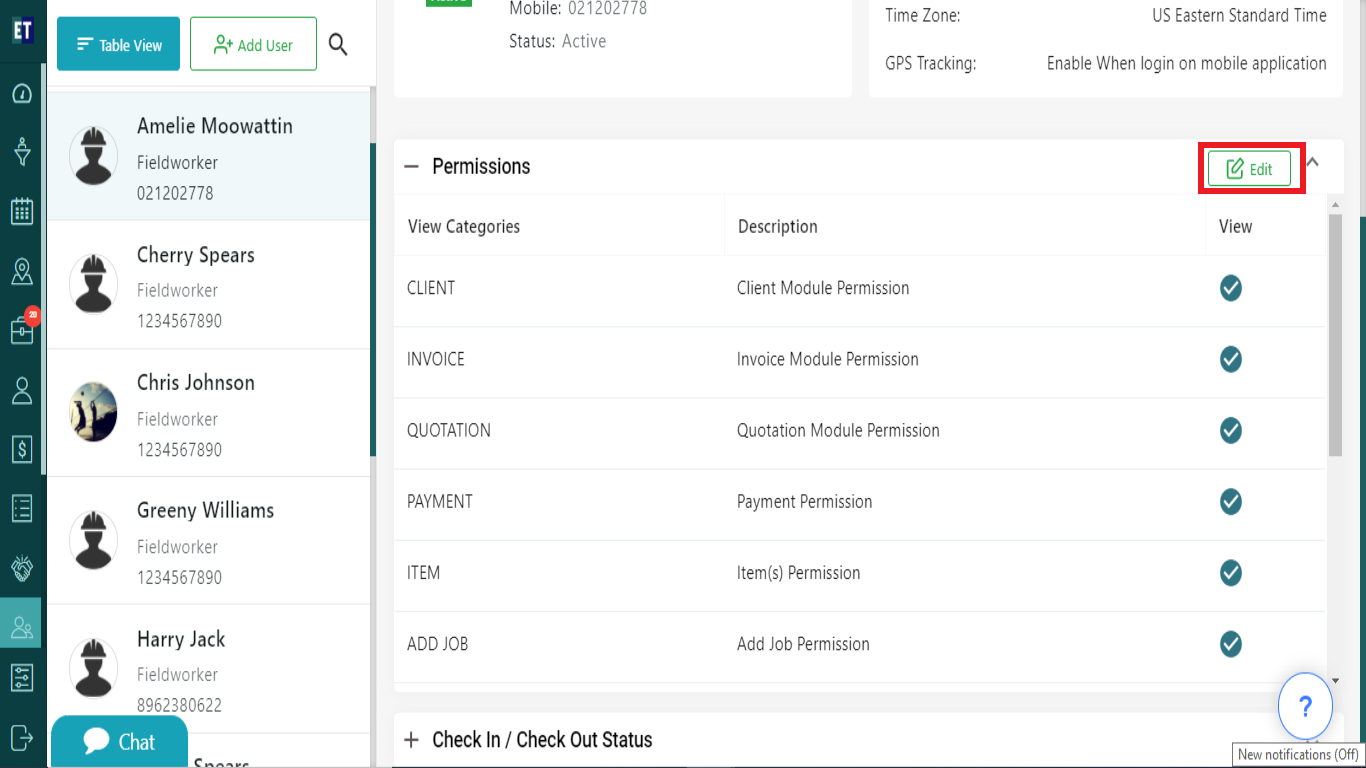Click Harry Jack's avatar

pos(93,669)
